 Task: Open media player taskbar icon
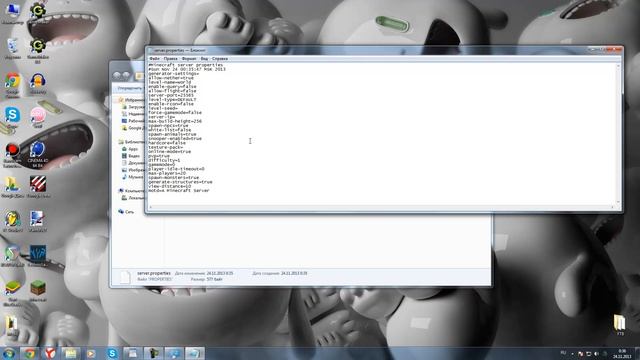coord(91,353)
